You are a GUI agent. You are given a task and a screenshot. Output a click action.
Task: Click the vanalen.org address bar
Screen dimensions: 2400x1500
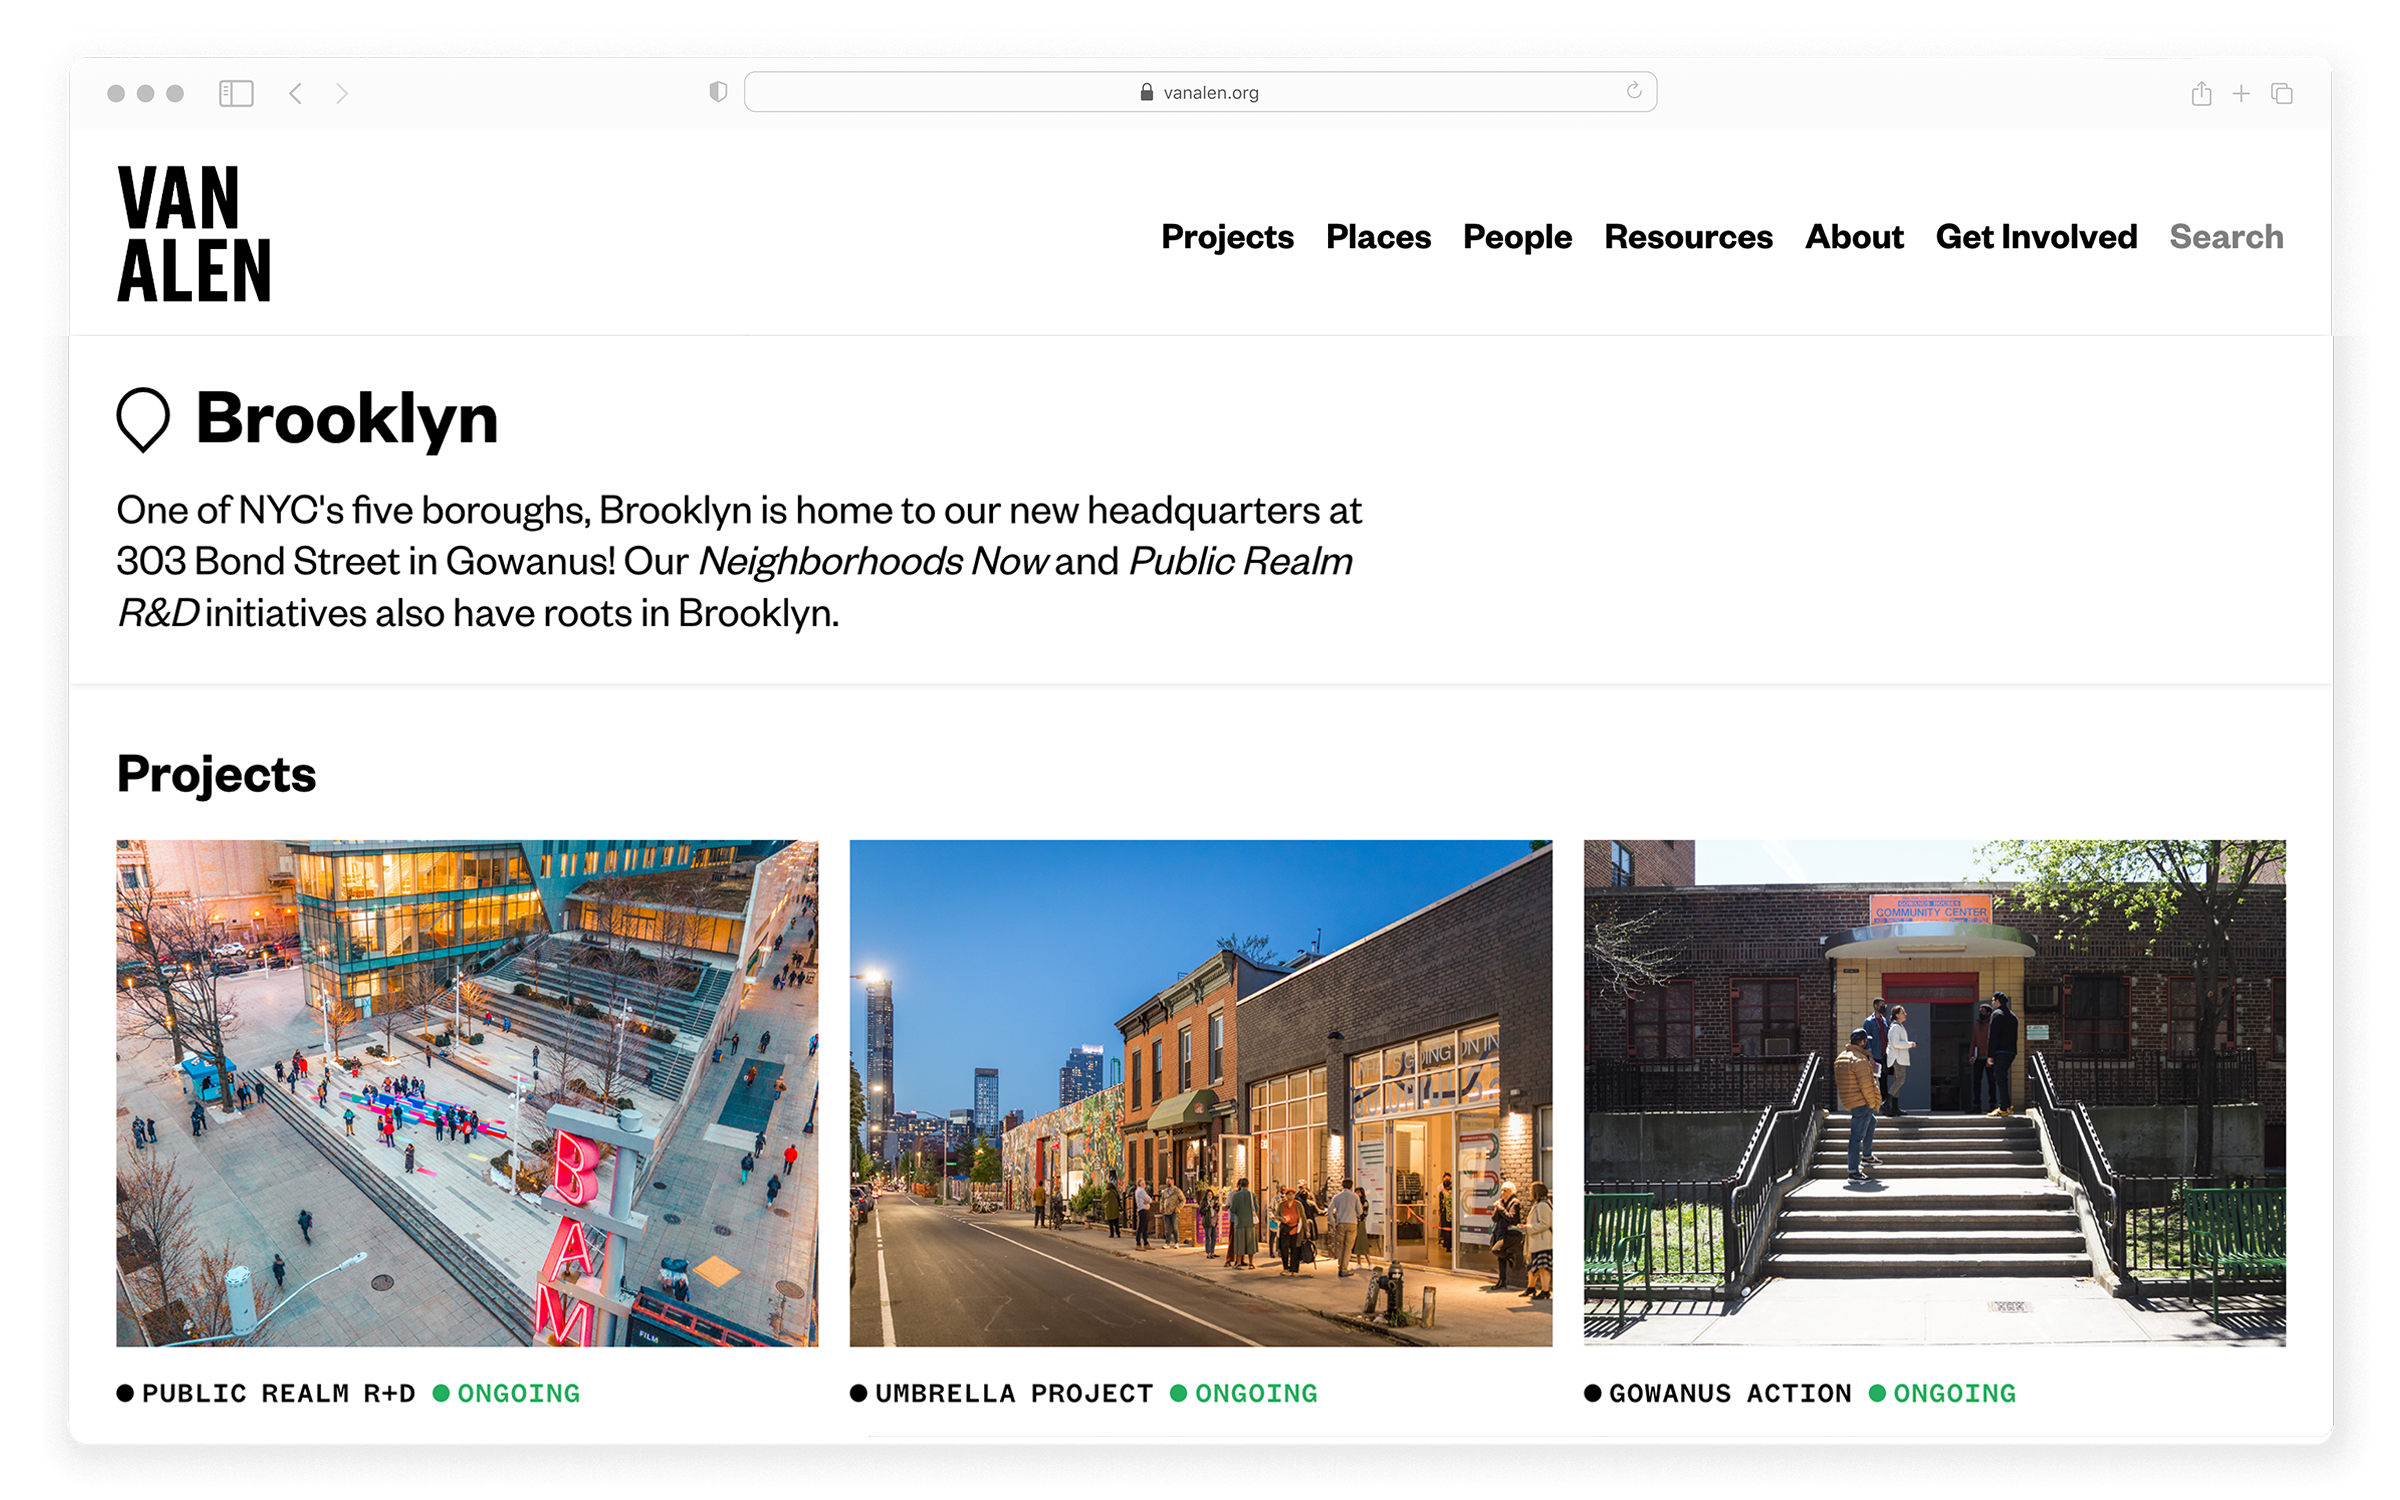pyautogui.click(x=1200, y=92)
